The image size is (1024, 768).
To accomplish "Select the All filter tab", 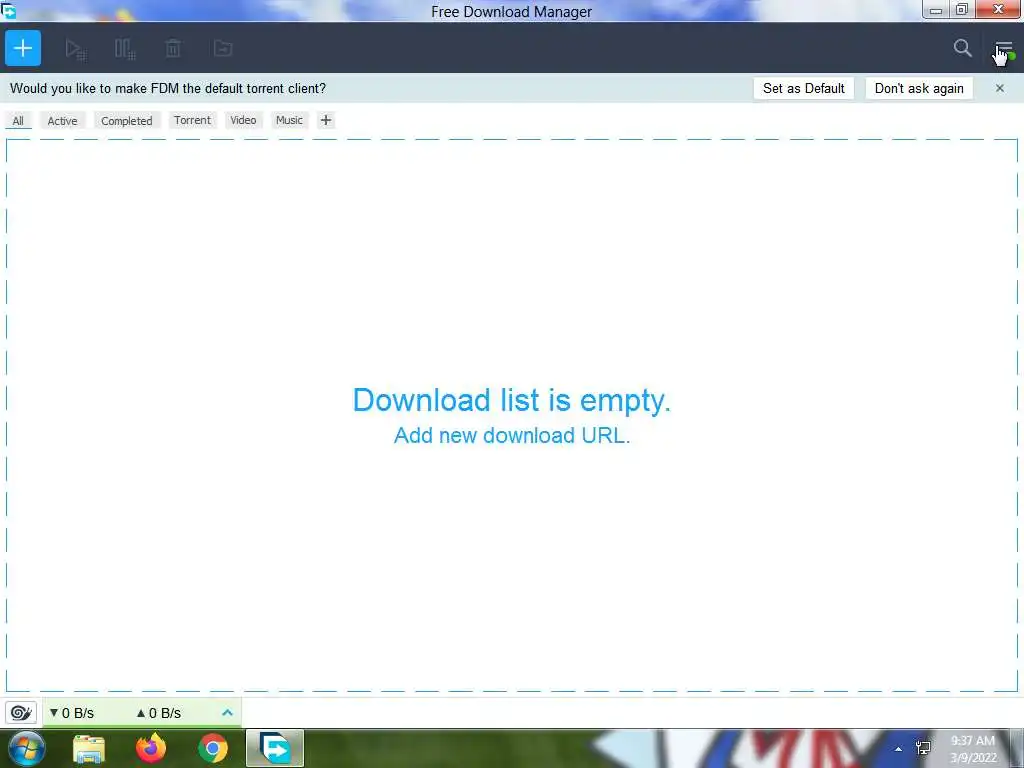I will pyautogui.click(x=18, y=121).
